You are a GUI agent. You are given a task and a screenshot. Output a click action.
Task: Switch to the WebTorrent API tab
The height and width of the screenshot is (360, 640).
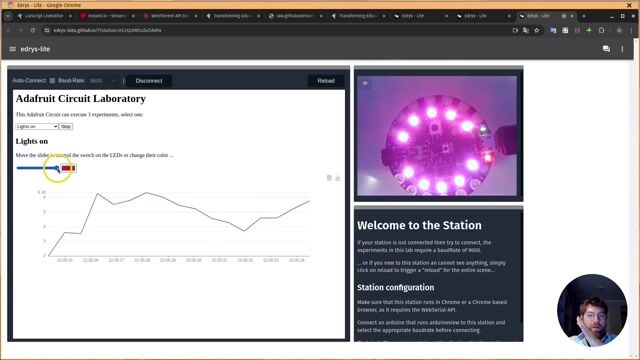tap(169, 16)
